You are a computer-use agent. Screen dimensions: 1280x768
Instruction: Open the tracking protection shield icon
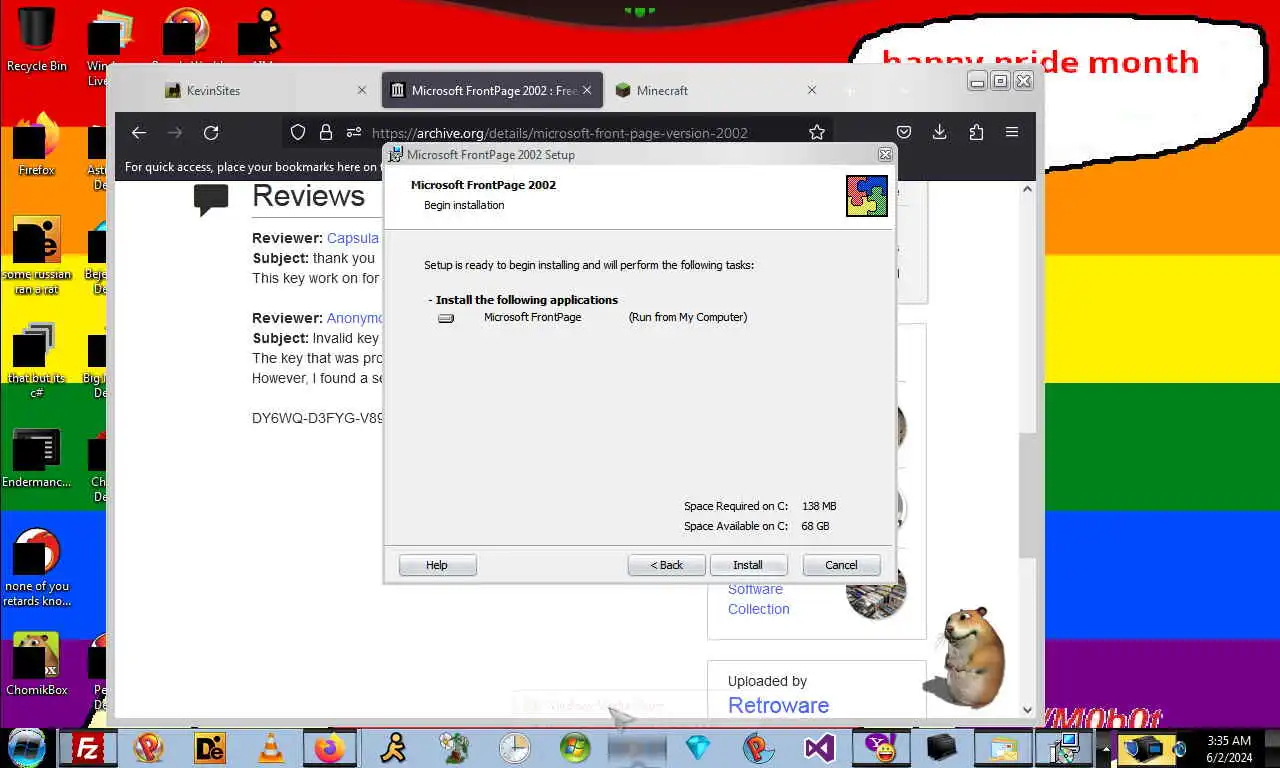point(297,132)
